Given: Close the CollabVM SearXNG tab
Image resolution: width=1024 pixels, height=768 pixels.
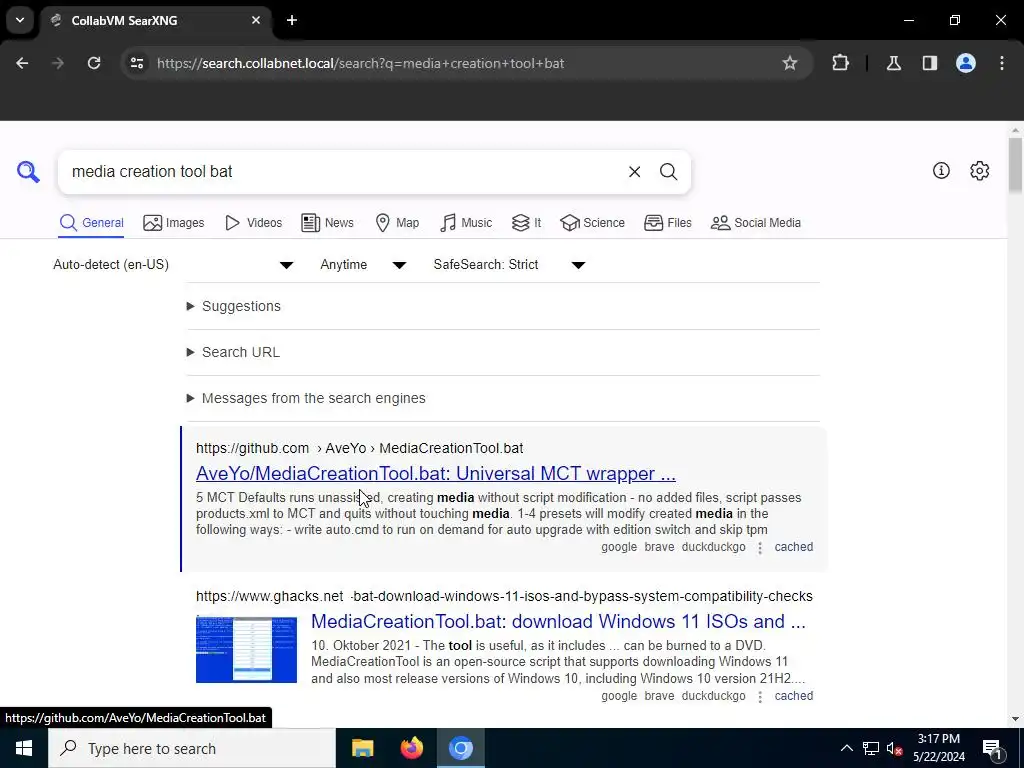Looking at the screenshot, I should tap(256, 20).
